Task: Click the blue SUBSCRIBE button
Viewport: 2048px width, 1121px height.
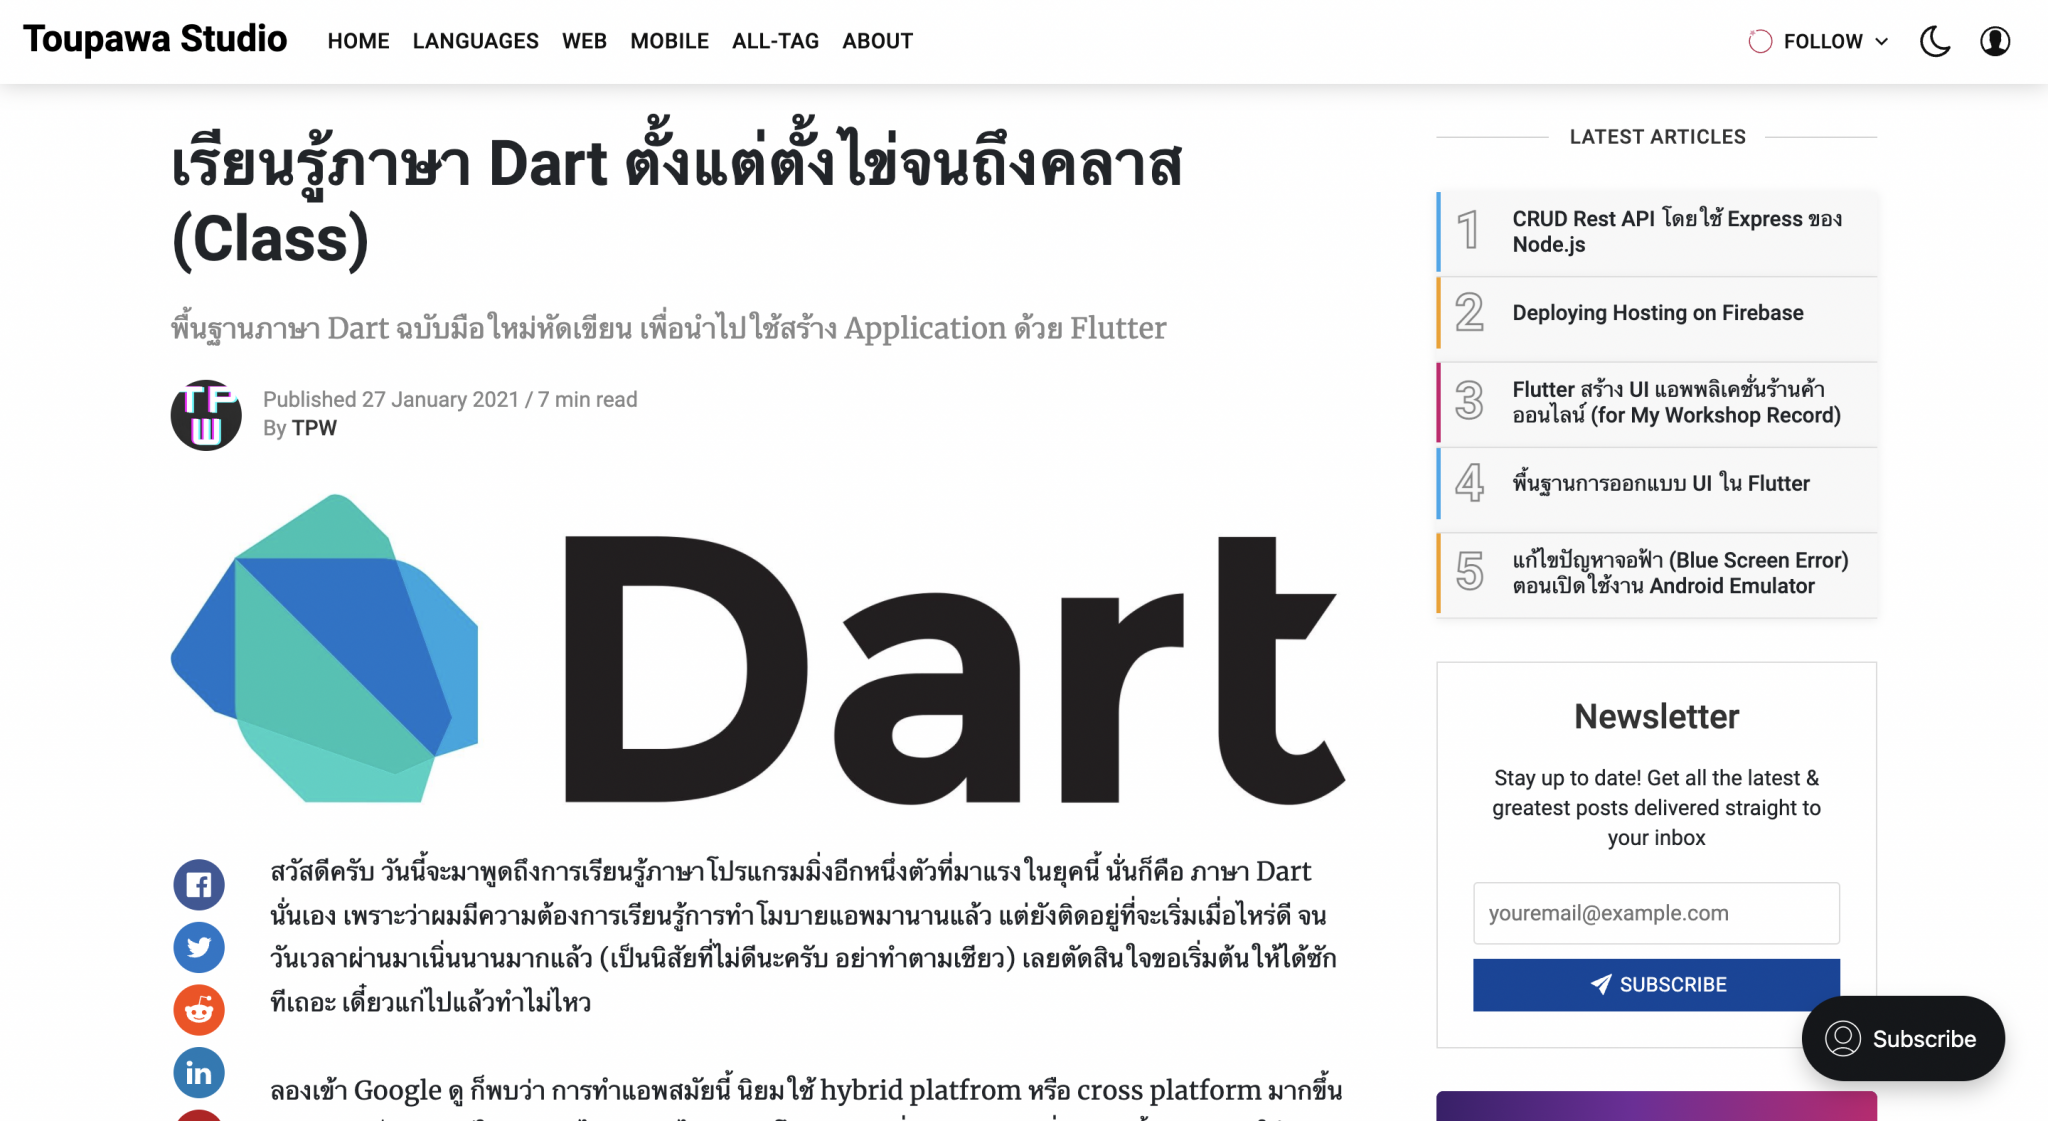Action: click(x=1656, y=985)
